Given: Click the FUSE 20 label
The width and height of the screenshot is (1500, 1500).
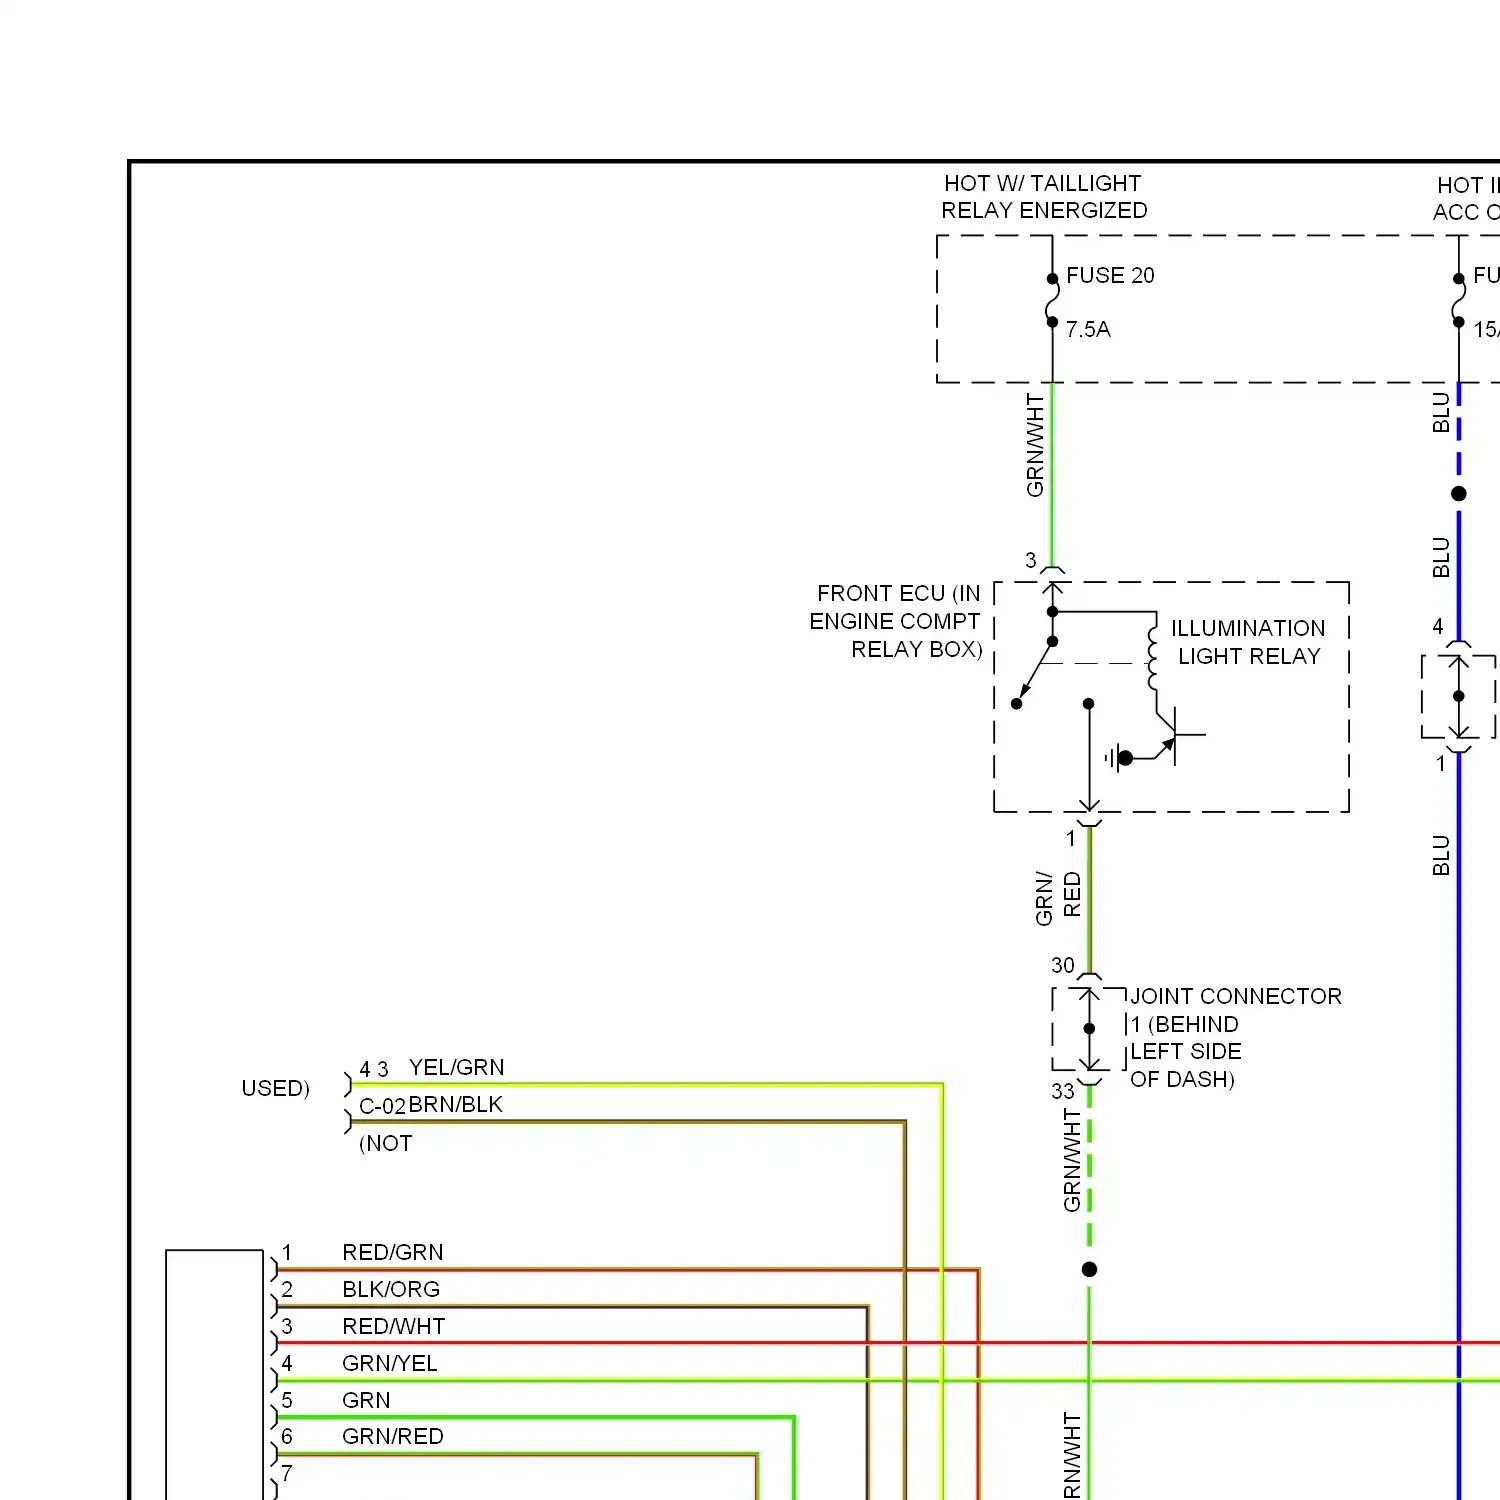Looking at the screenshot, I should (x=1110, y=275).
